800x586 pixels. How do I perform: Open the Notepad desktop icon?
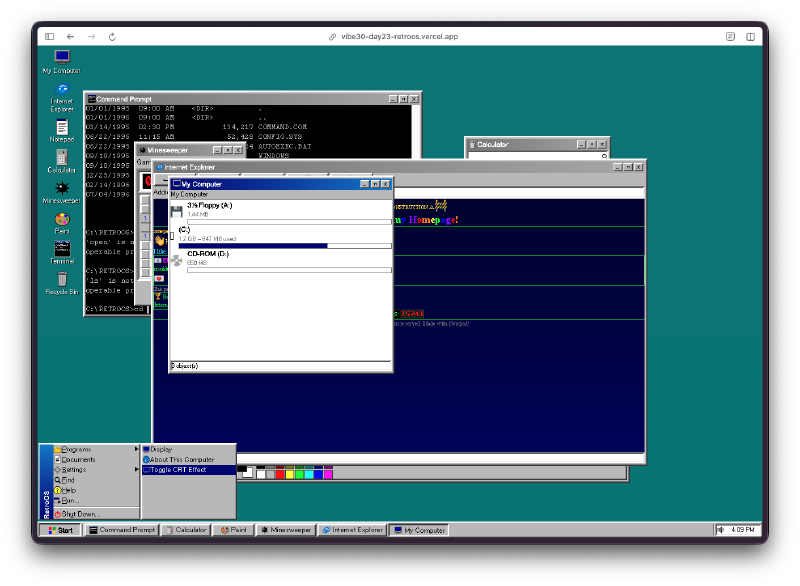click(x=62, y=128)
